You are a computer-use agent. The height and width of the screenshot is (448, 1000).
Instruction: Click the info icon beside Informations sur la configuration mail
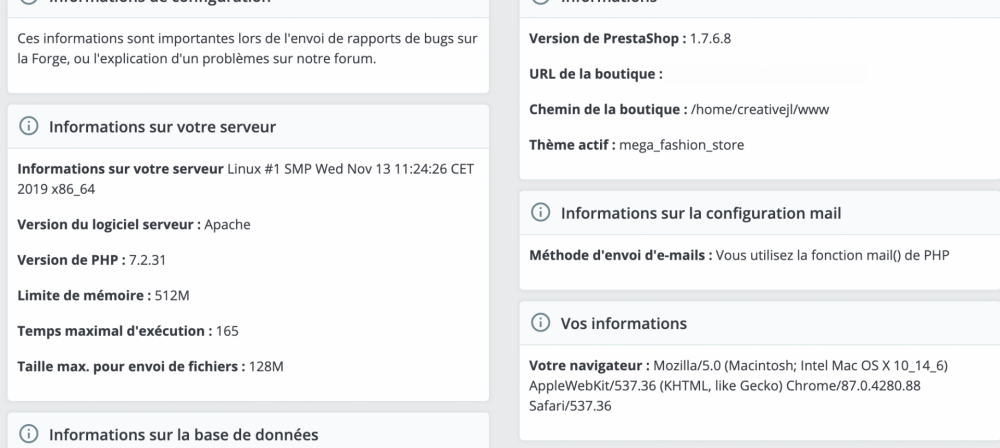pos(540,213)
